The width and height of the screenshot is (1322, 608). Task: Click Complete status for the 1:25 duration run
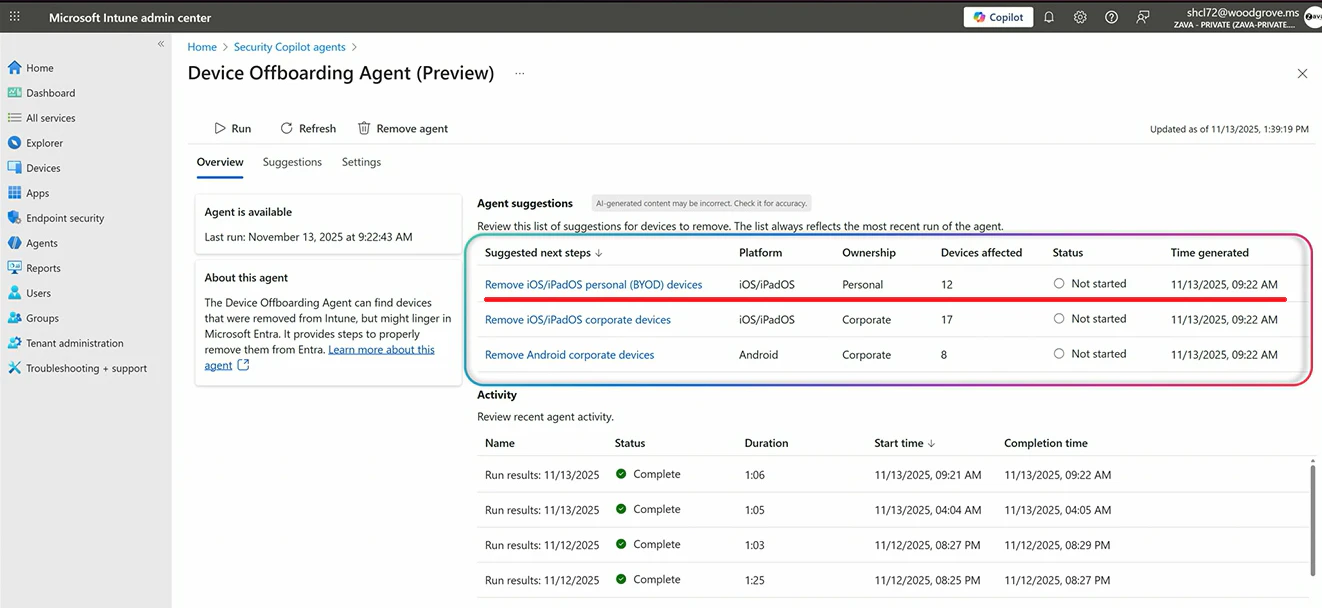(648, 579)
